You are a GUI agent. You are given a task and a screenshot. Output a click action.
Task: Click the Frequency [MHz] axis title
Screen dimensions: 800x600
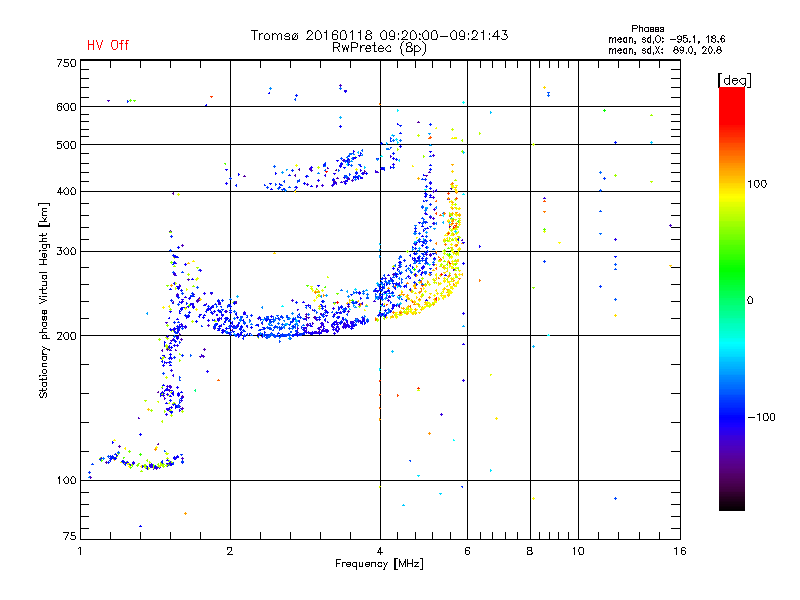click(379, 564)
